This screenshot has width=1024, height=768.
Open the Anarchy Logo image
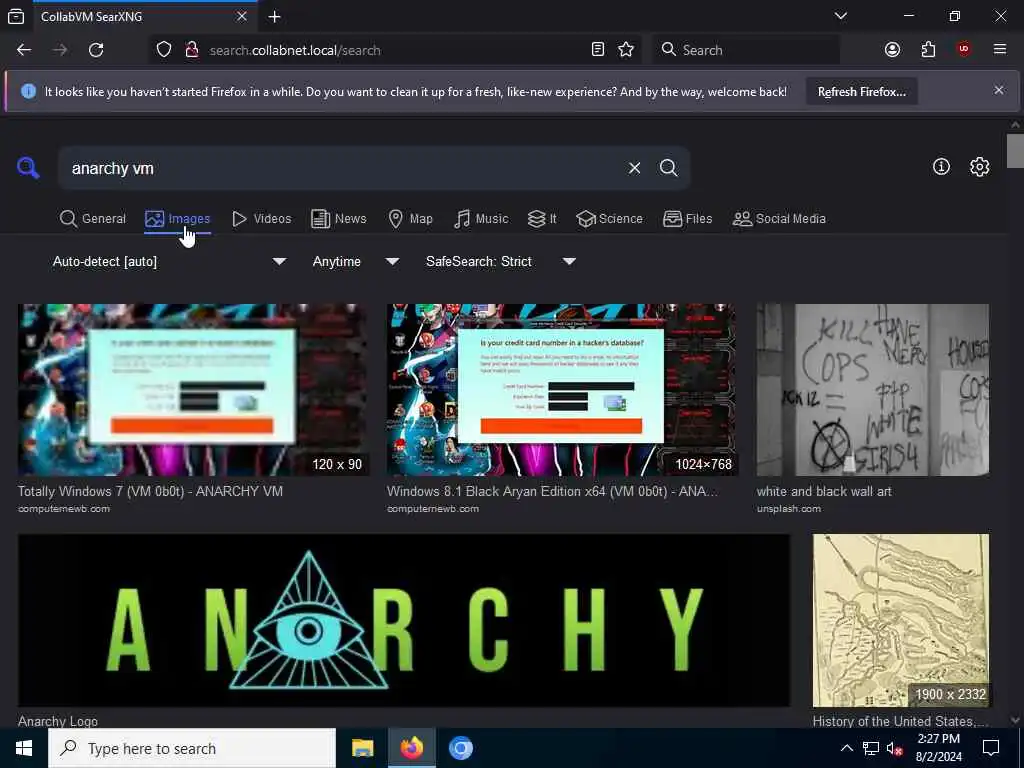pyautogui.click(x=404, y=620)
